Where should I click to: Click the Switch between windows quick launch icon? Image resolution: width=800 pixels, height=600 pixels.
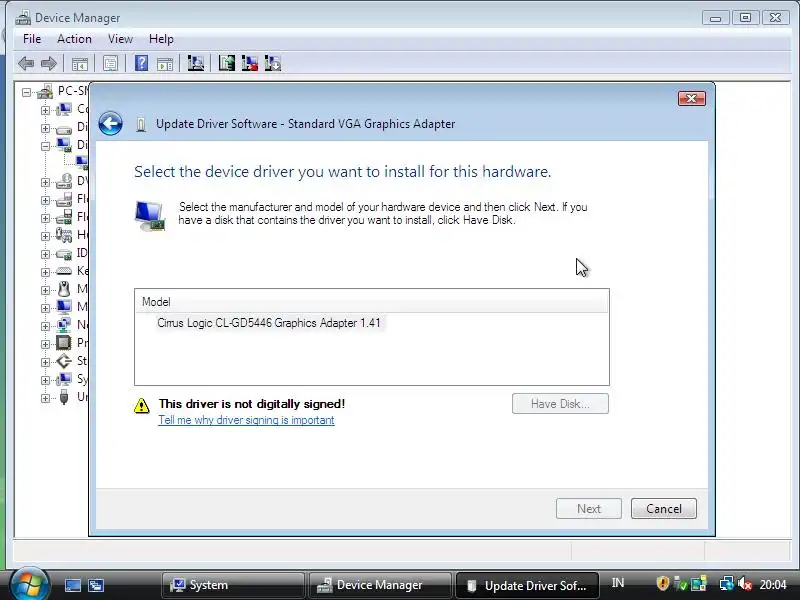click(x=96, y=585)
